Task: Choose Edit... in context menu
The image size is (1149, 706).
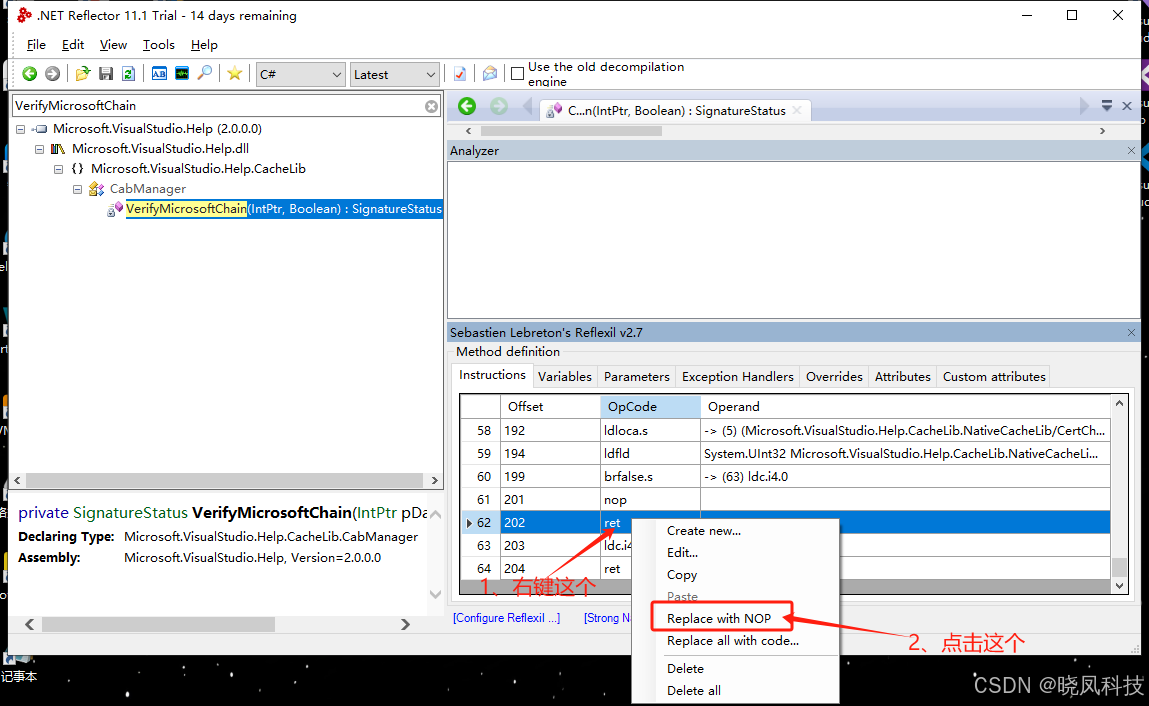Action: [682, 552]
